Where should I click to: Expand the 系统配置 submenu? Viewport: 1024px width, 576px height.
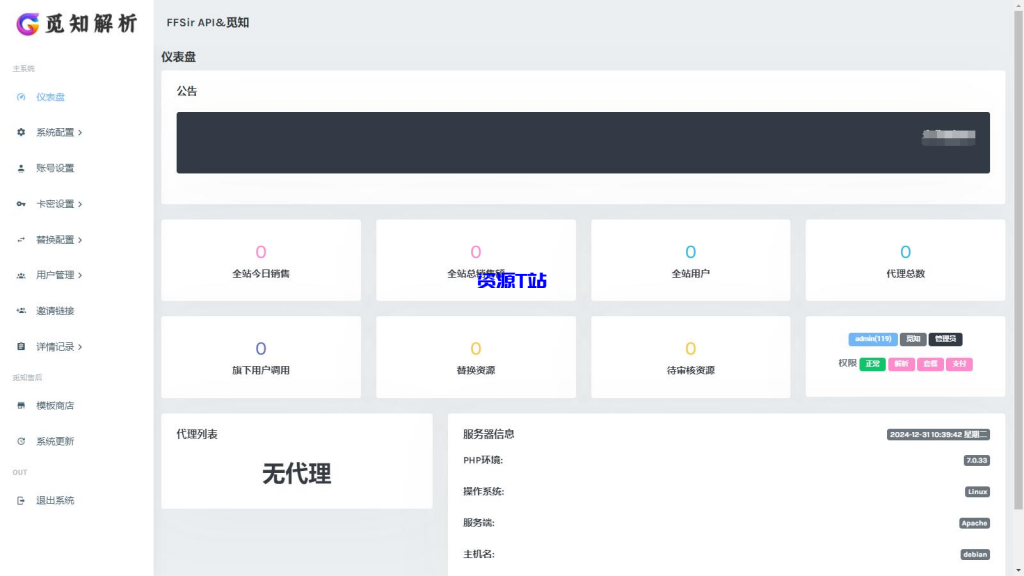click(x=55, y=132)
